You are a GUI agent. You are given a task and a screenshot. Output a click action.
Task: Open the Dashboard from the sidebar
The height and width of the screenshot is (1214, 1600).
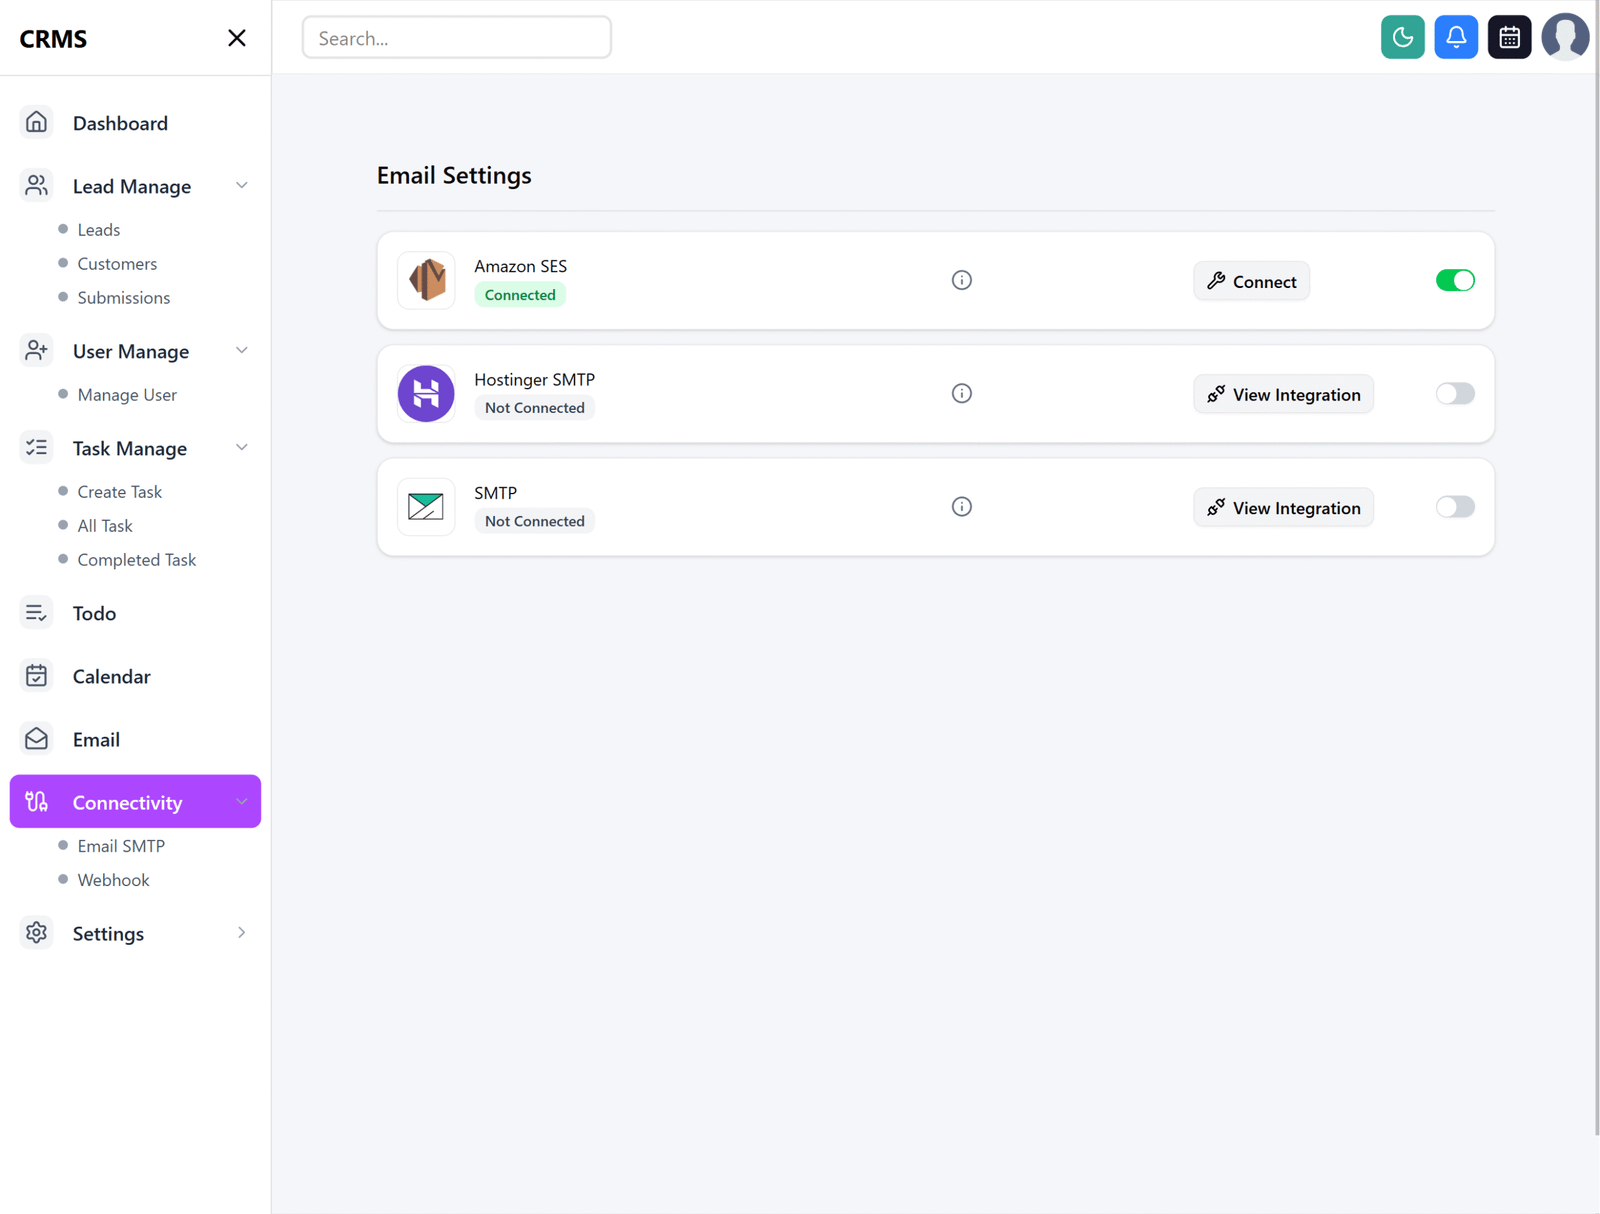(x=120, y=122)
